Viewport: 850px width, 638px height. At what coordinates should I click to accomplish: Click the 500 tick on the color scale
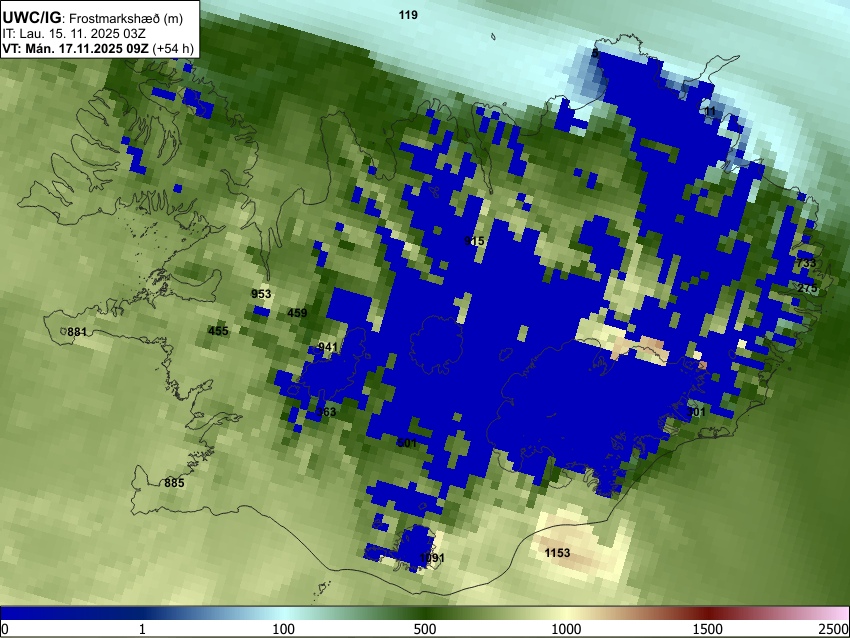pos(425,629)
